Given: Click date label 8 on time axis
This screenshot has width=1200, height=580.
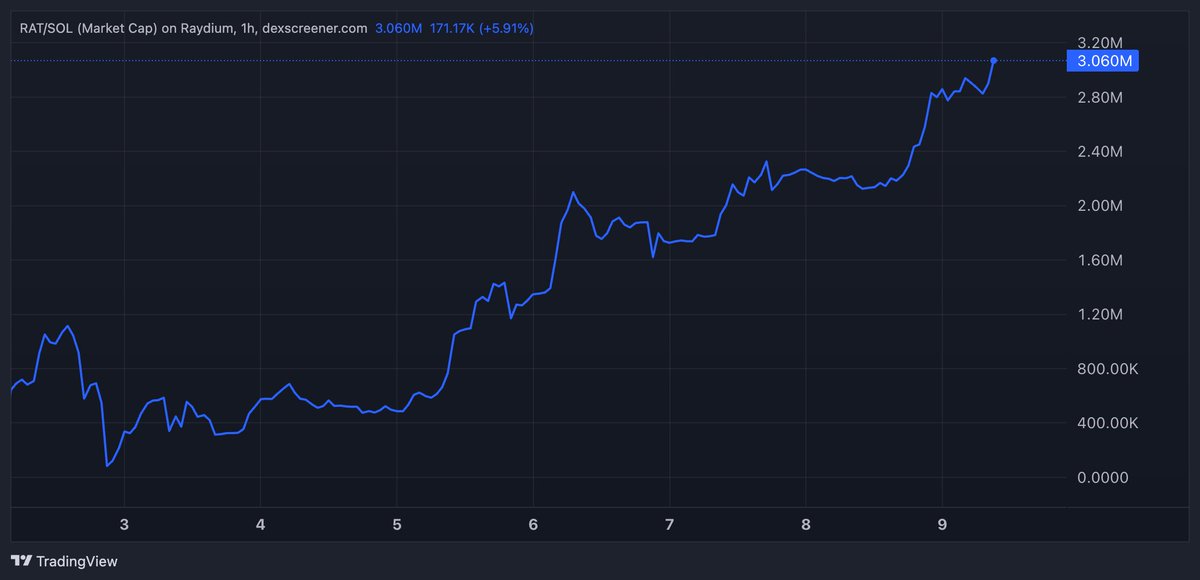Looking at the screenshot, I should 806,524.
